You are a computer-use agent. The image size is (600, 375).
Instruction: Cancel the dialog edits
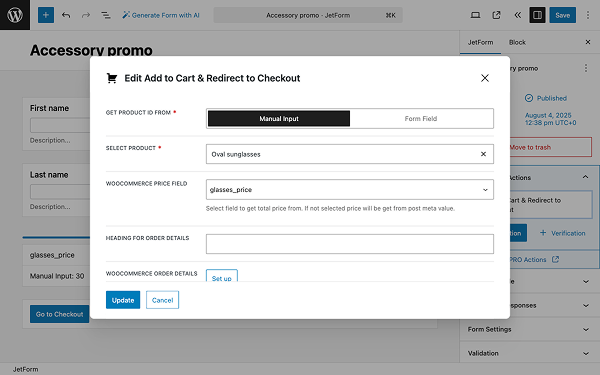pyautogui.click(x=162, y=300)
